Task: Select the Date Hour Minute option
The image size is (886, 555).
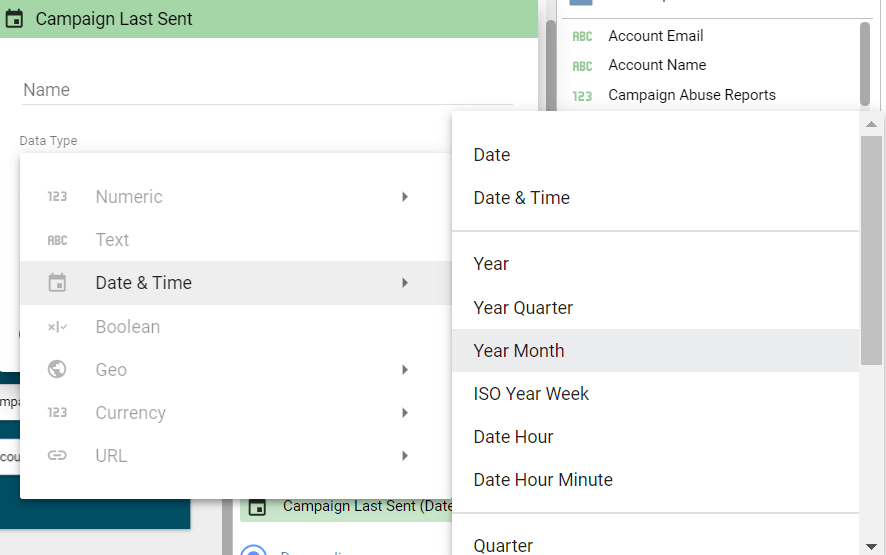Action: pyautogui.click(x=543, y=480)
